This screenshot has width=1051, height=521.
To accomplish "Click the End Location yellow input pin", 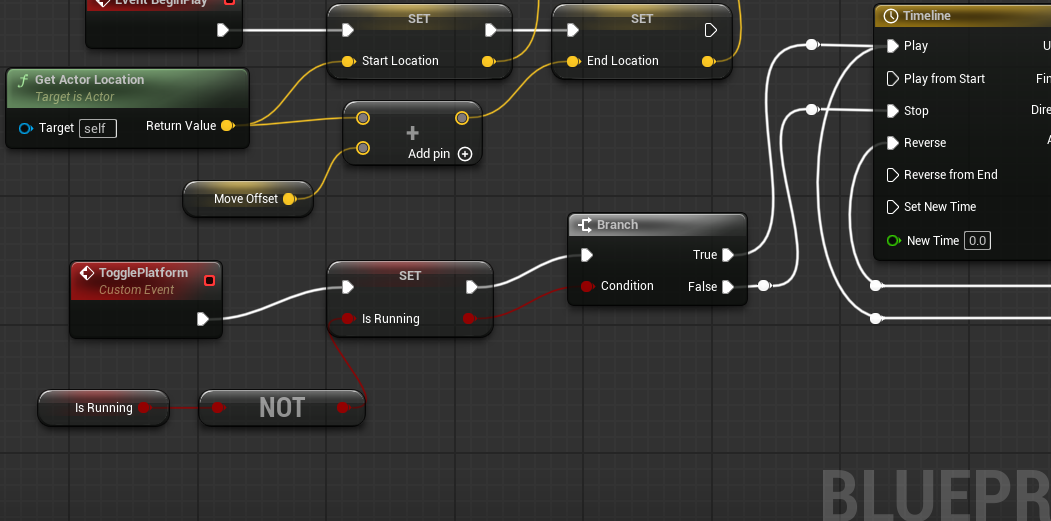I will [x=573, y=62].
